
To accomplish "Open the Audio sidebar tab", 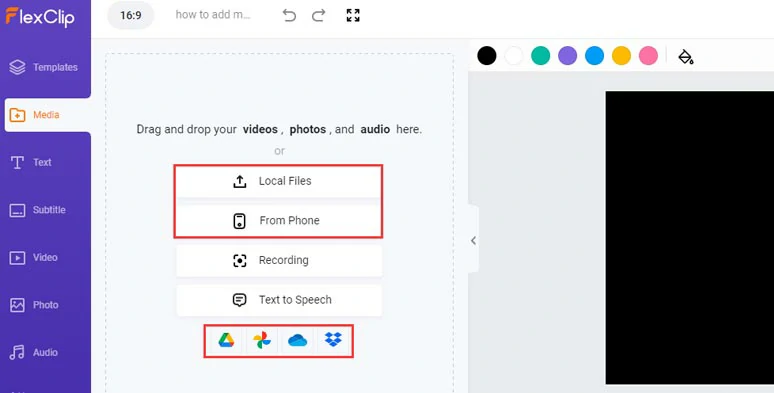I will [34, 353].
